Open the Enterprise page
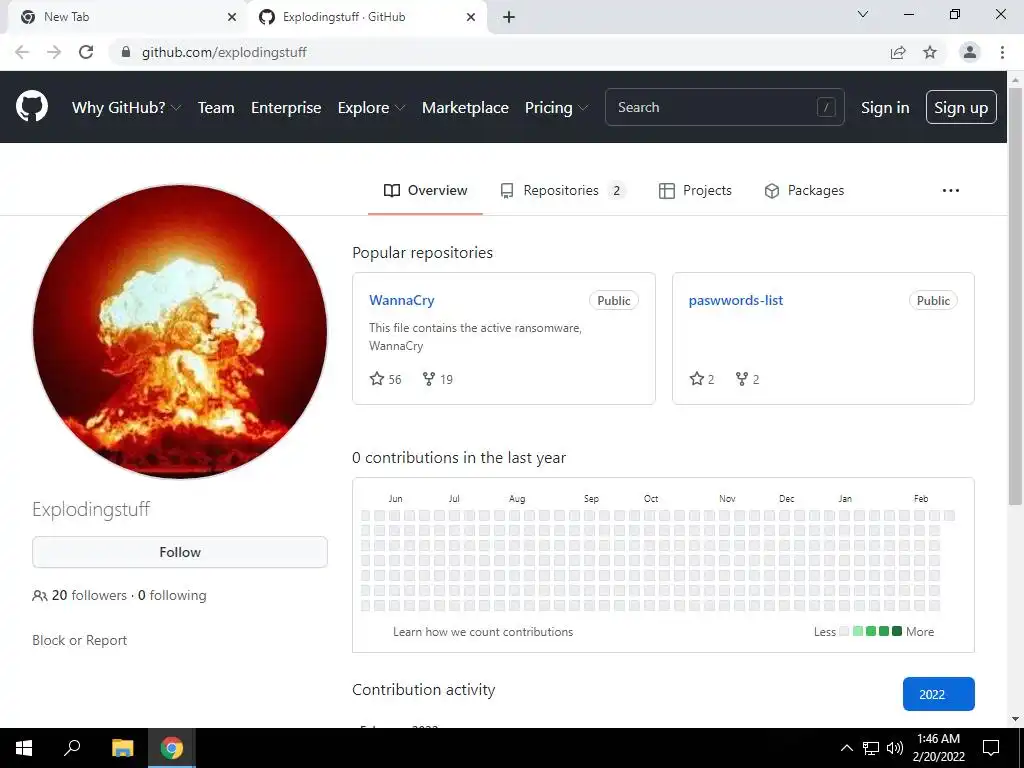Viewport: 1024px width, 768px height. click(x=286, y=108)
